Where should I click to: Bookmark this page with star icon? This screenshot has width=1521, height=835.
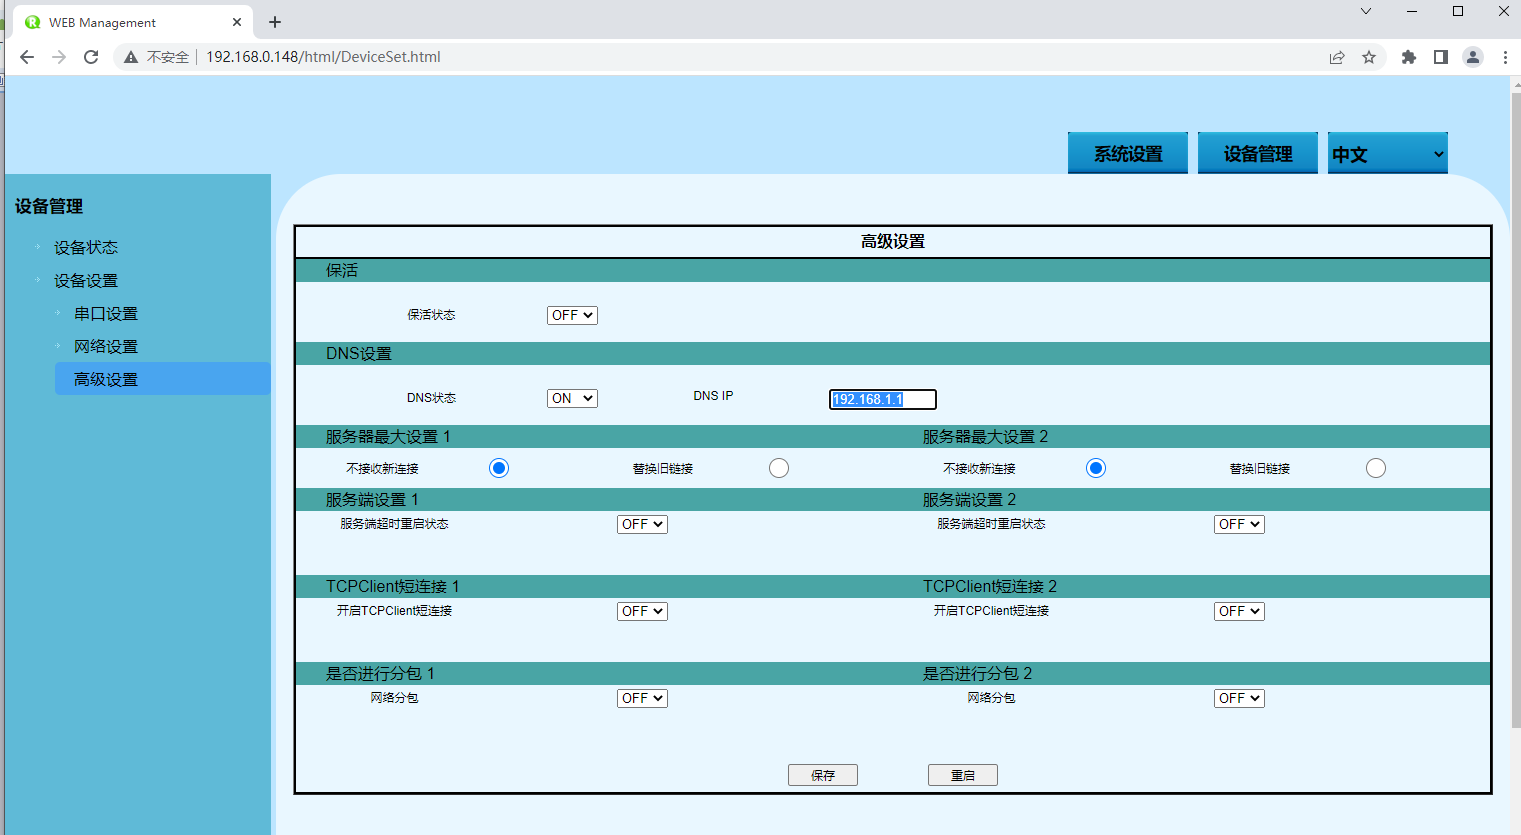tap(1369, 57)
